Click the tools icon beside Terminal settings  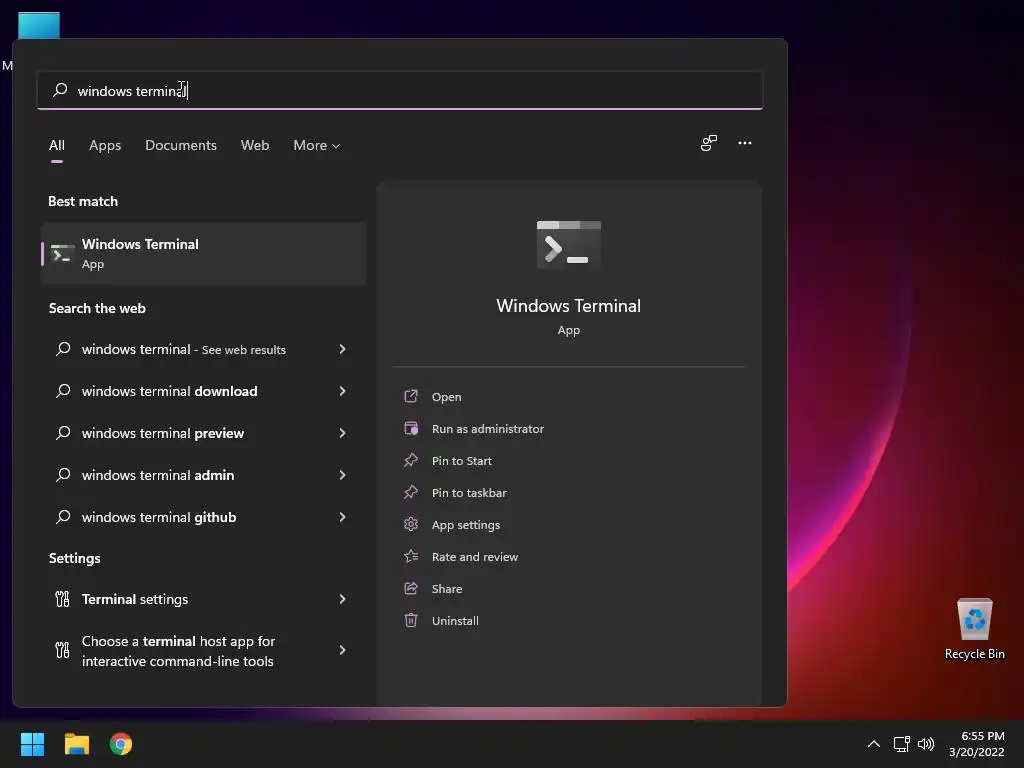click(x=62, y=599)
